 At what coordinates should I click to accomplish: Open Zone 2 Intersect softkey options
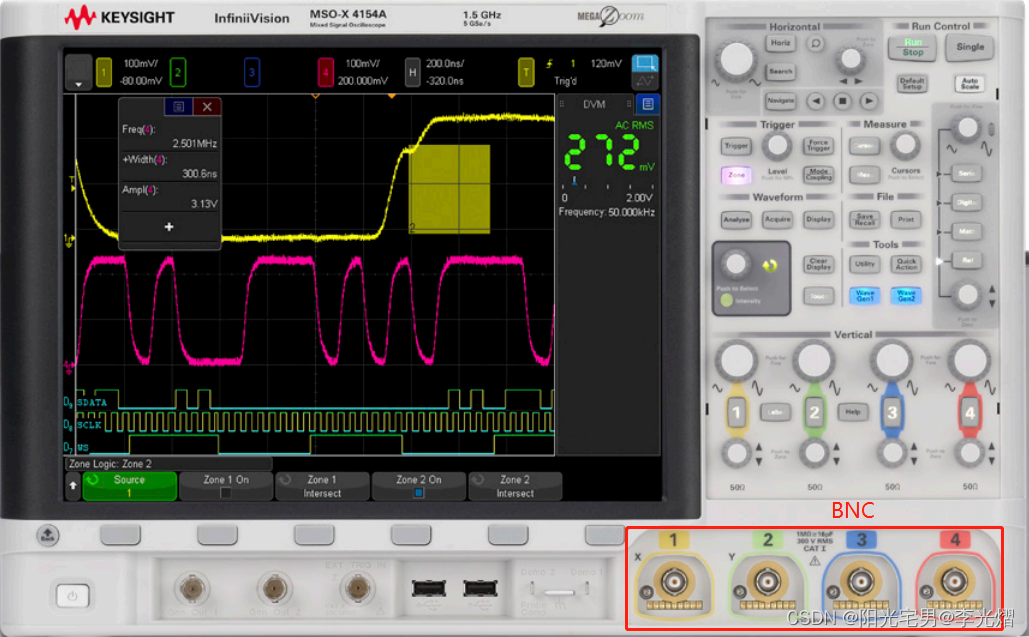pyautogui.click(x=515, y=486)
